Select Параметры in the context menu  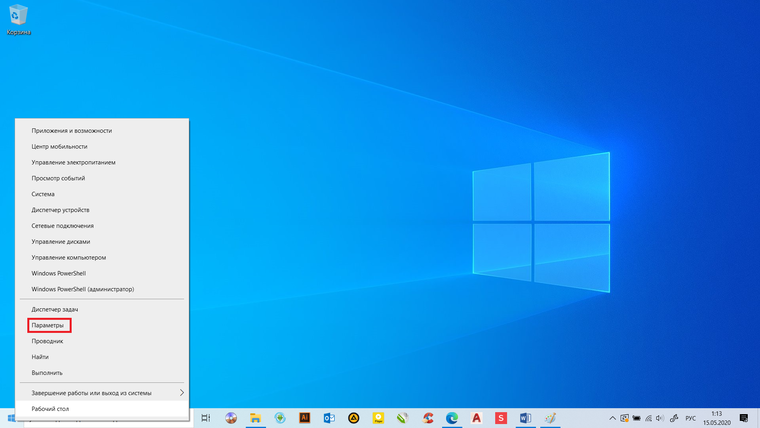click(48, 325)
